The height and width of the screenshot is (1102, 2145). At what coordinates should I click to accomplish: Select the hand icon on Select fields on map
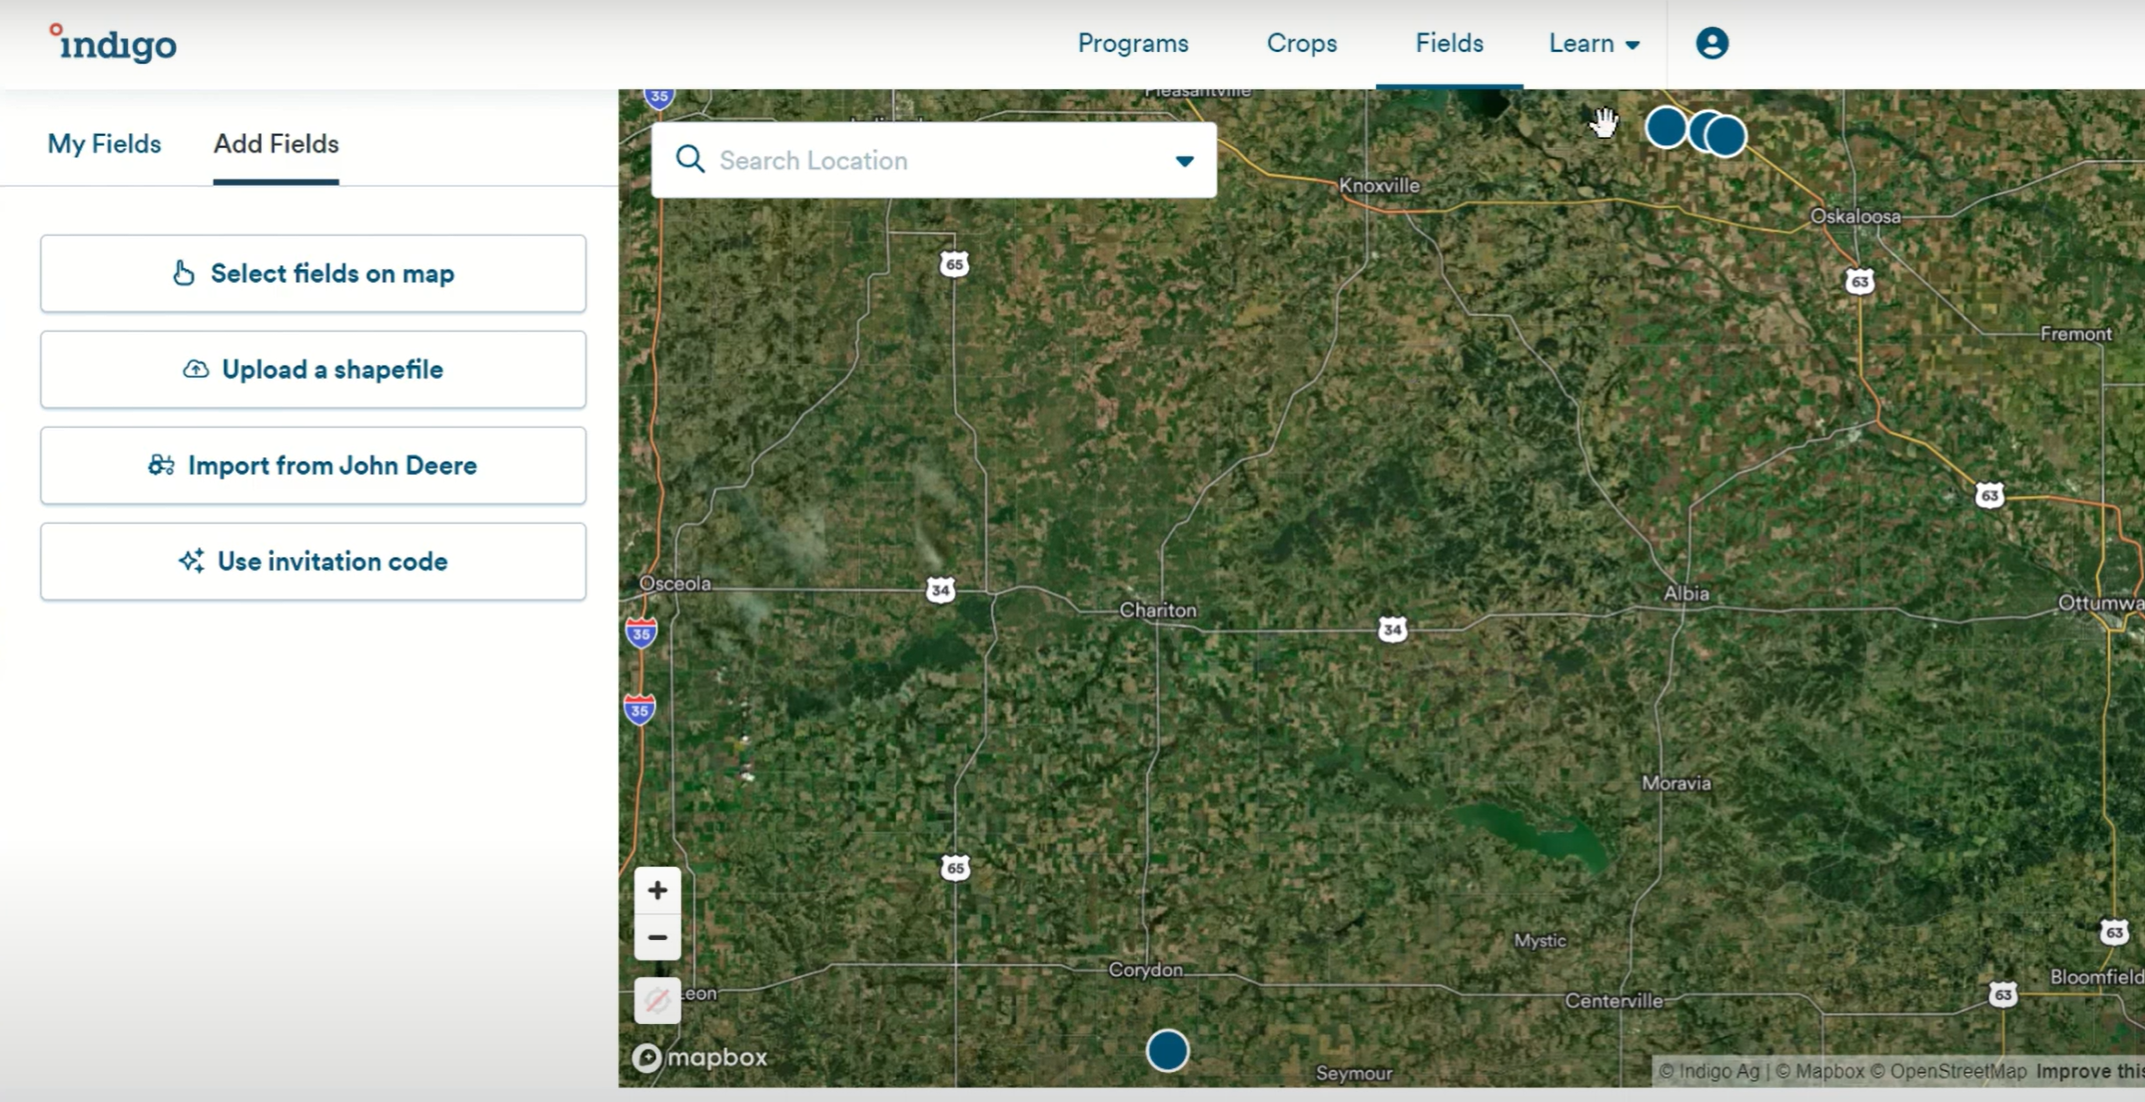tap(184, 272)
